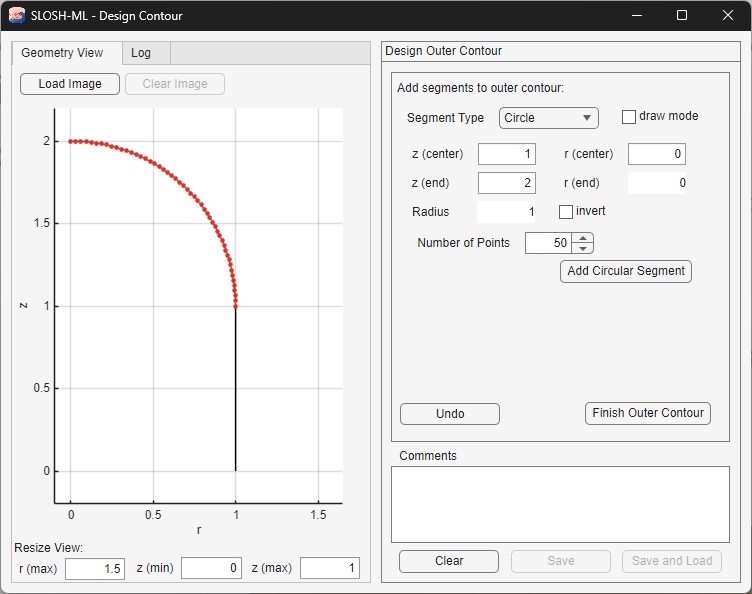Click the 'Design Outer Contour' panel title
This screenshot has height=594, width=752.
click(443, 51)
